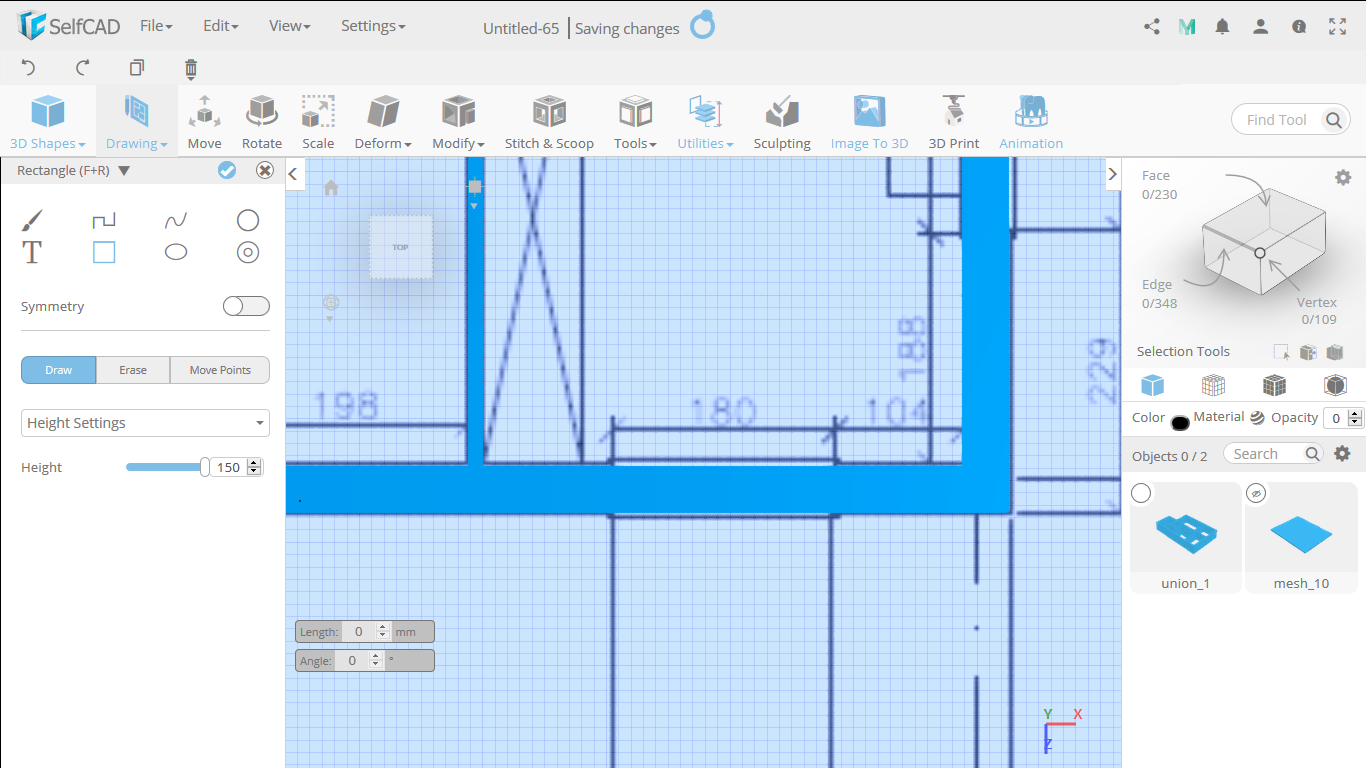Toggle visibility of mesh_10 object

click(x=1257, y=493)
